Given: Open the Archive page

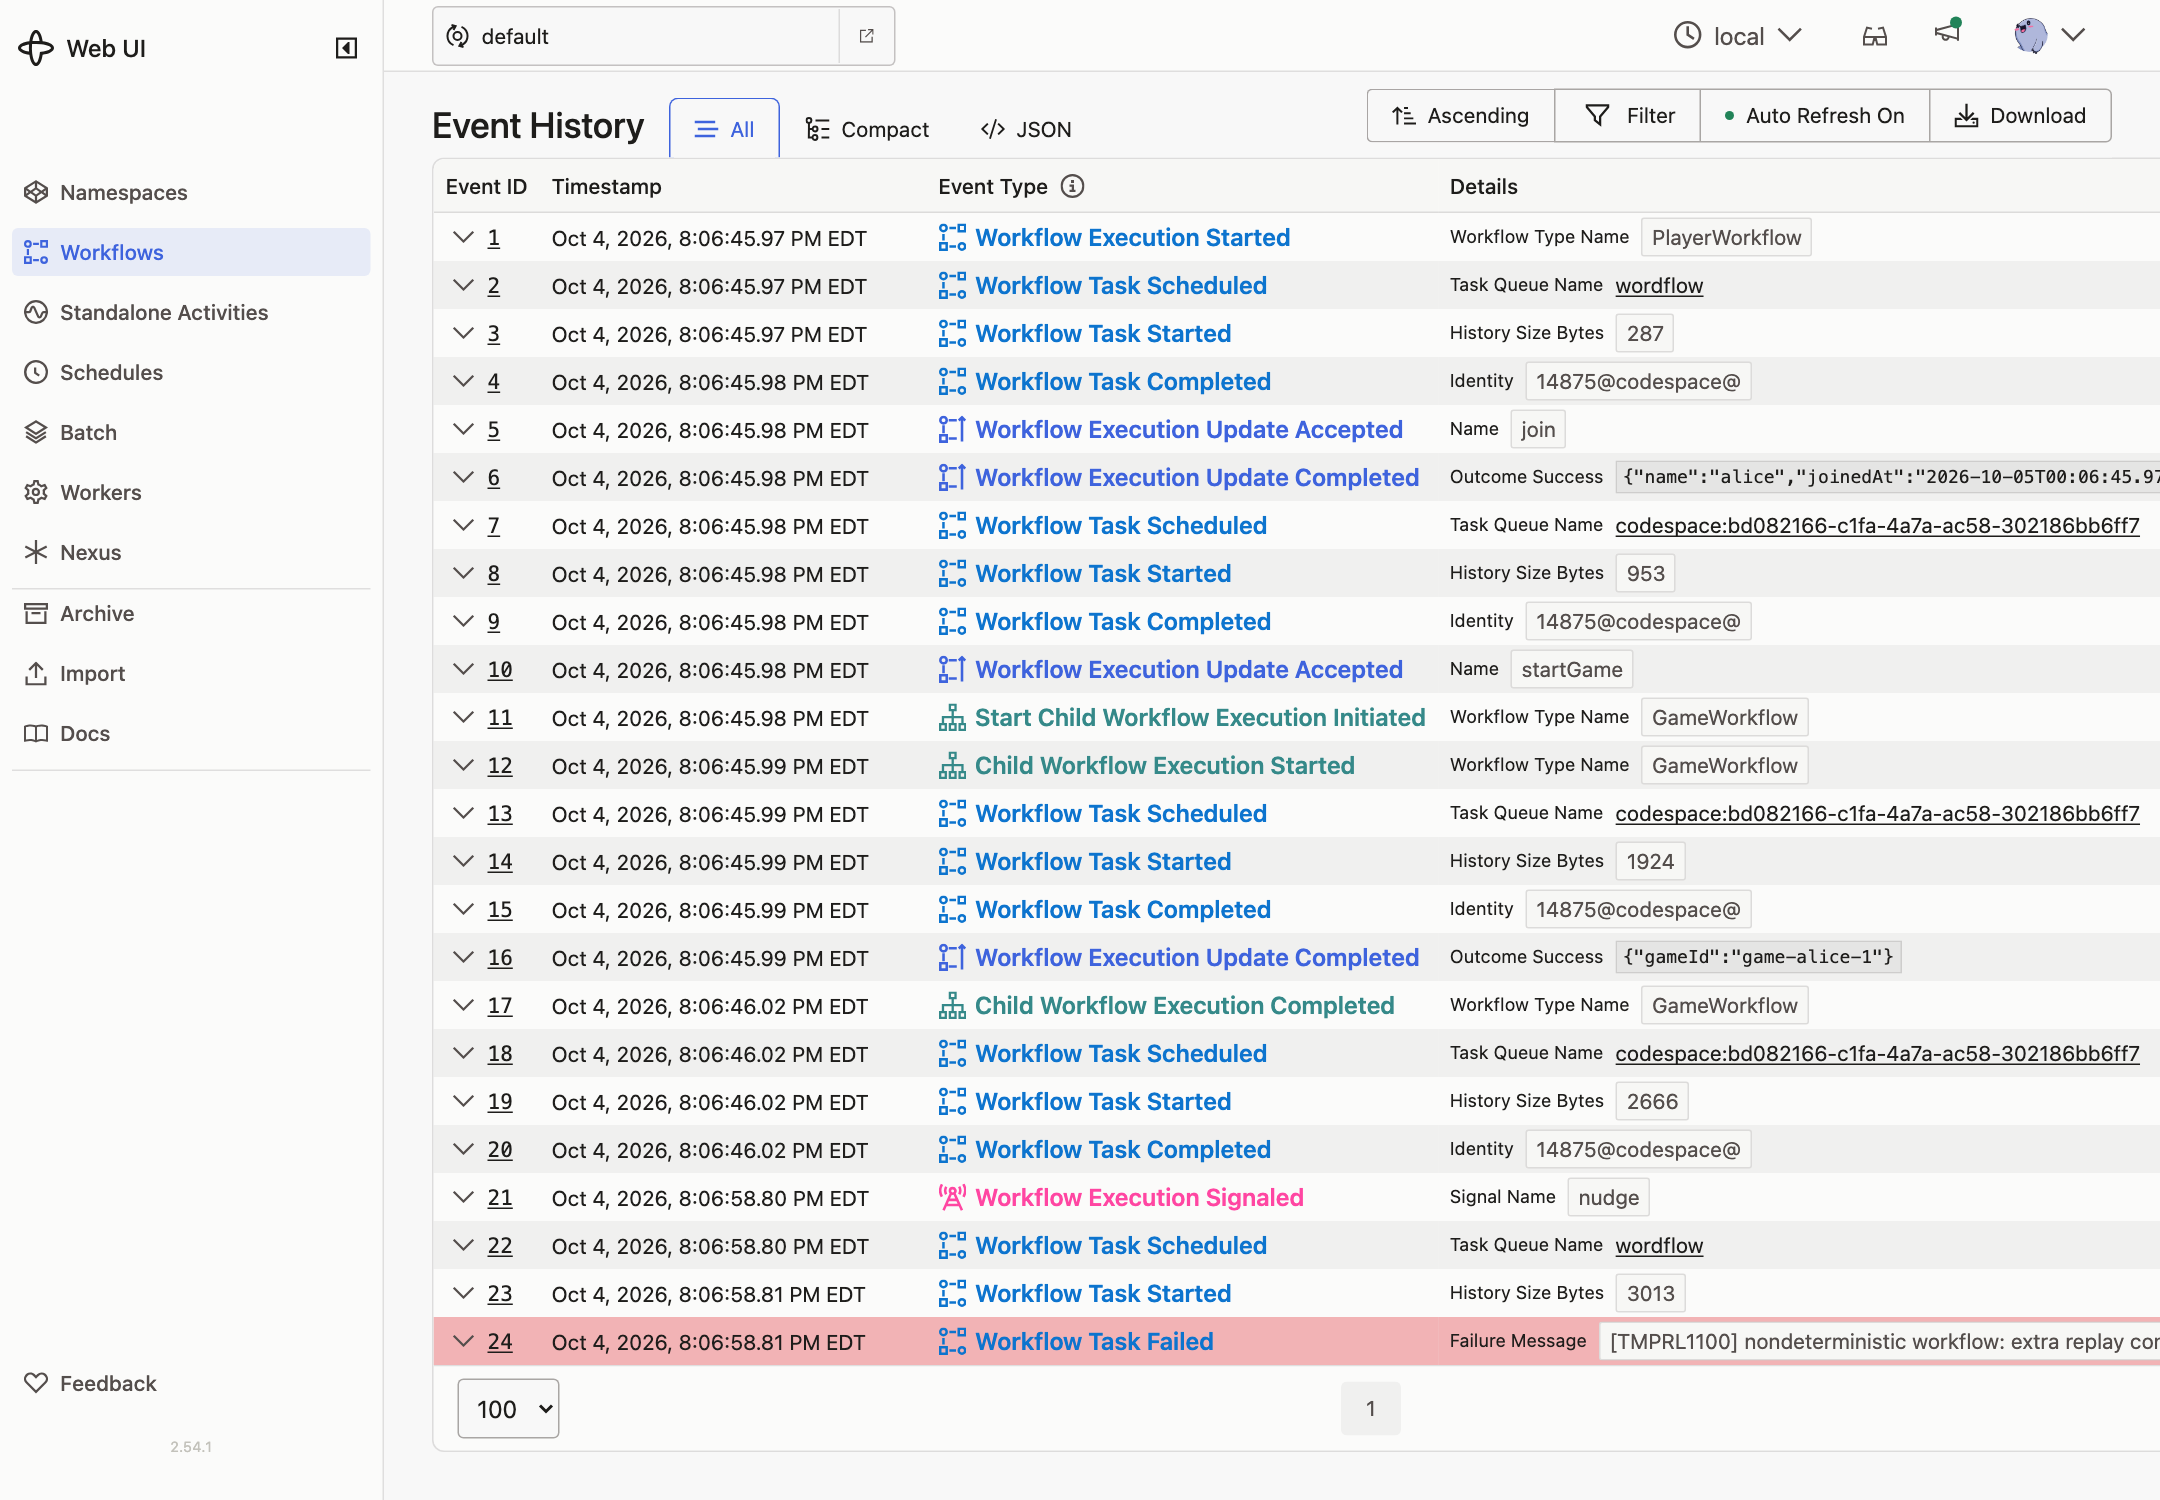Looking at the screenshot, I should [x=191, y=613].
